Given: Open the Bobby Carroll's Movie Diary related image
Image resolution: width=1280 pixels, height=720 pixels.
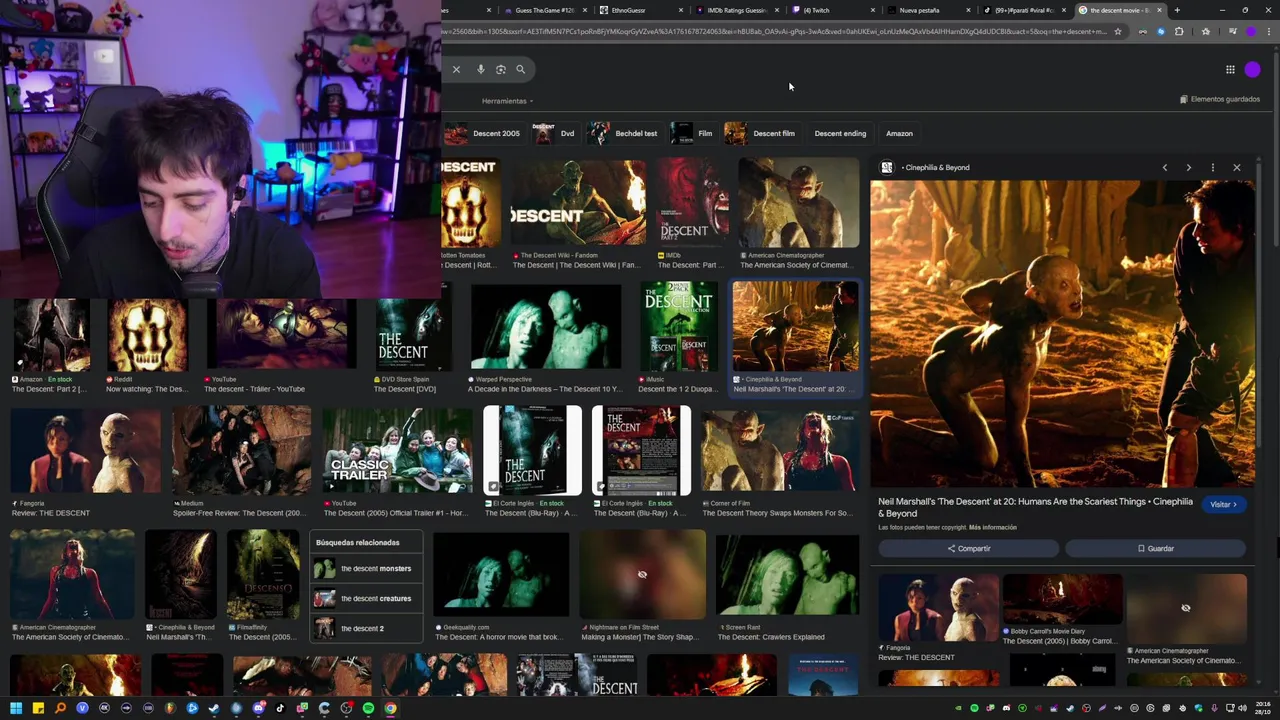Looking at the screenshot, I should 1062,599.
